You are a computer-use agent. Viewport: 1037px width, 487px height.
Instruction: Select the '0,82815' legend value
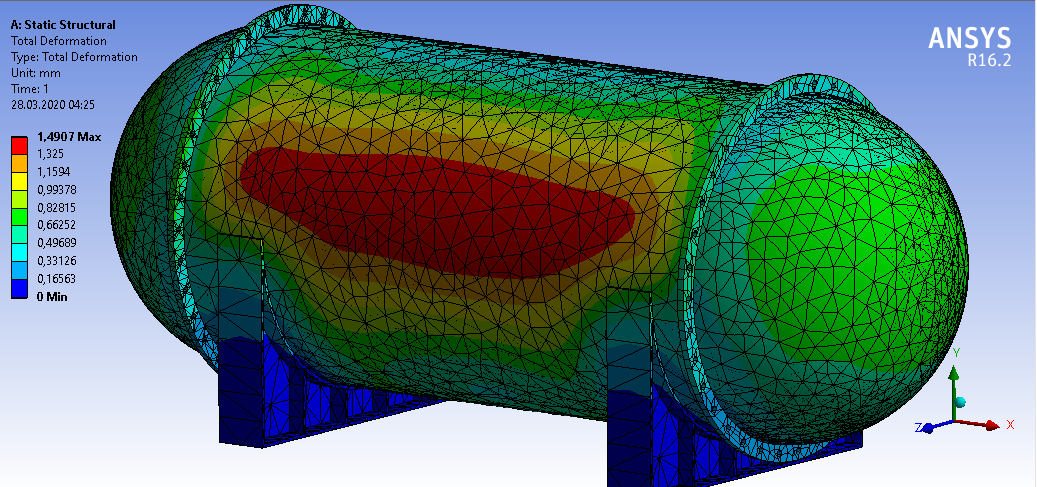click(56, 208)
